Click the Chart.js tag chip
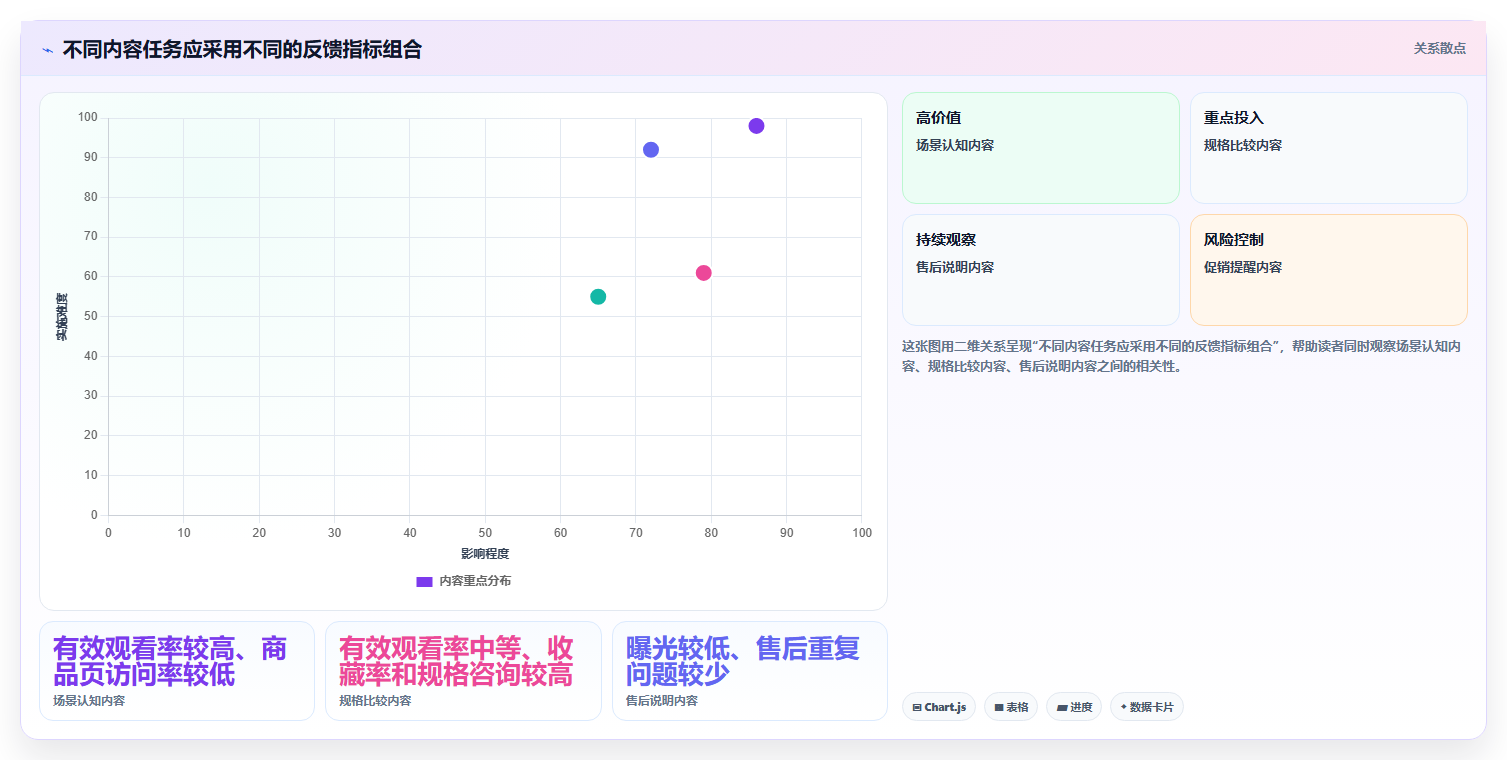This screenshot has width=1507, height=760. [939, 707]
